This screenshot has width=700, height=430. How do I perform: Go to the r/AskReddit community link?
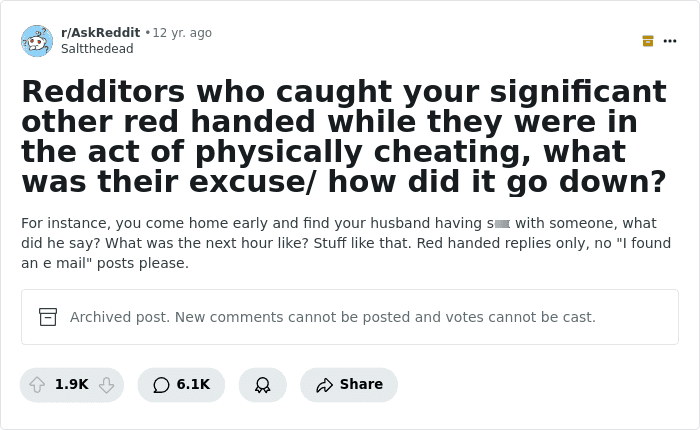coord(100,33)
